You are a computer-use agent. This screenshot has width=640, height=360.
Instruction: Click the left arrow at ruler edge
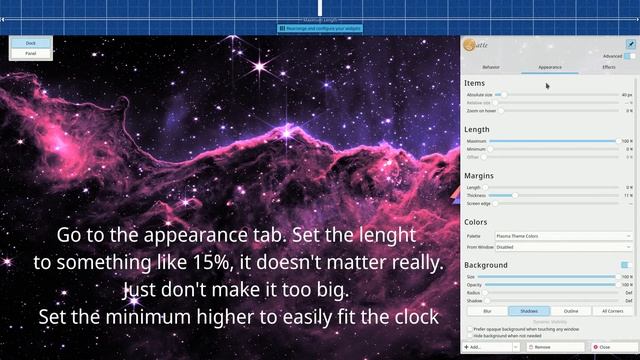[x=2, y=20]
